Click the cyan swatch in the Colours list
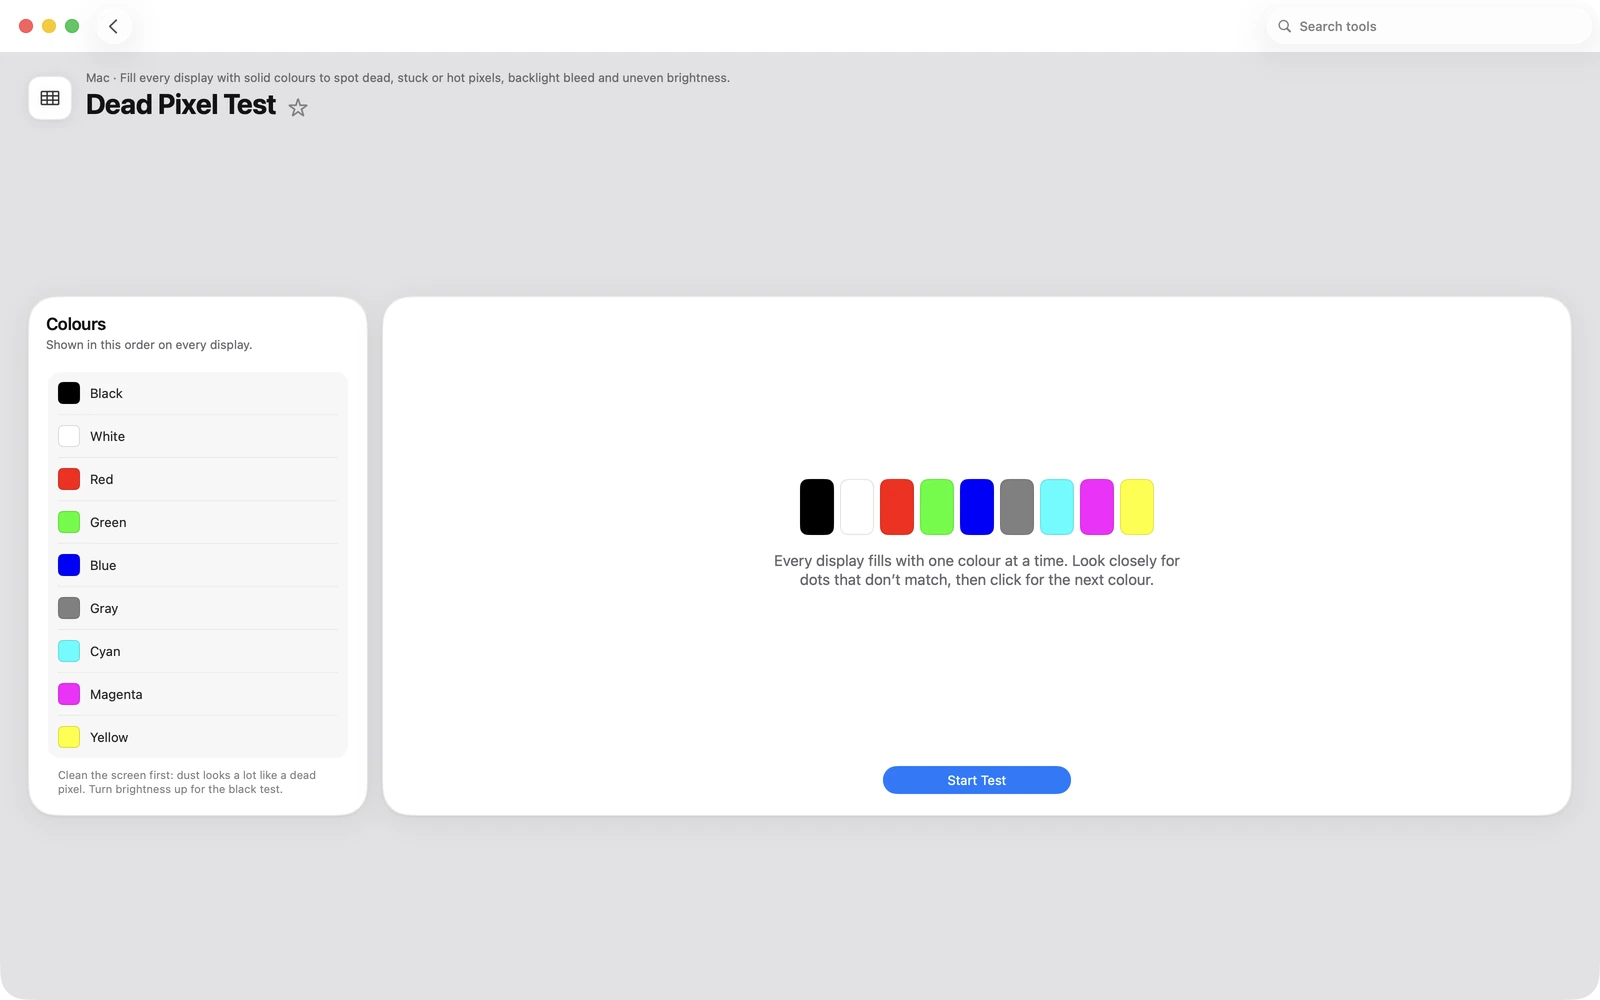This screenshot has height=1000, width=1600. click(x=69, y=651)
